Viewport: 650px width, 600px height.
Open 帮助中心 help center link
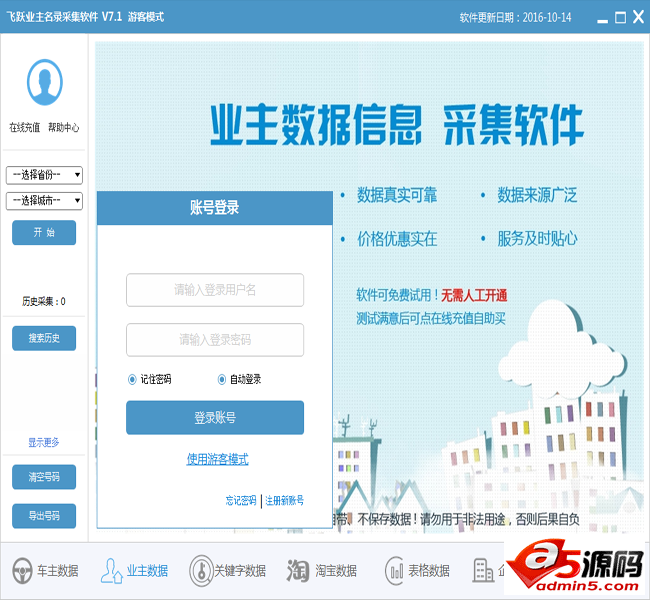tap(63, 127)
